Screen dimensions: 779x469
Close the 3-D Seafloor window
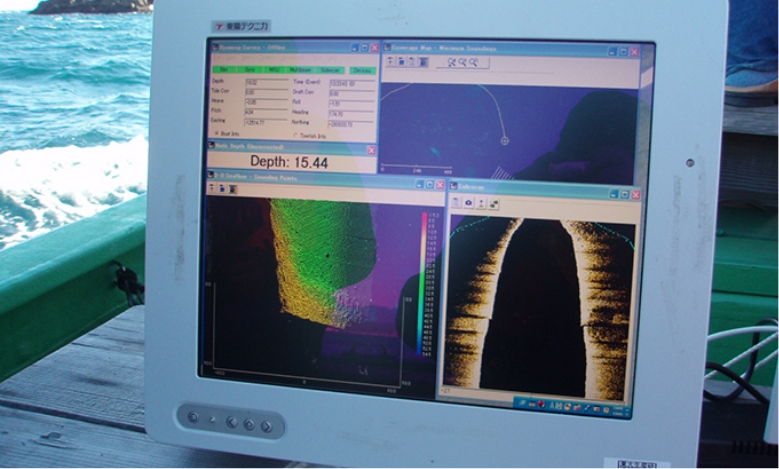click(440, 185)
